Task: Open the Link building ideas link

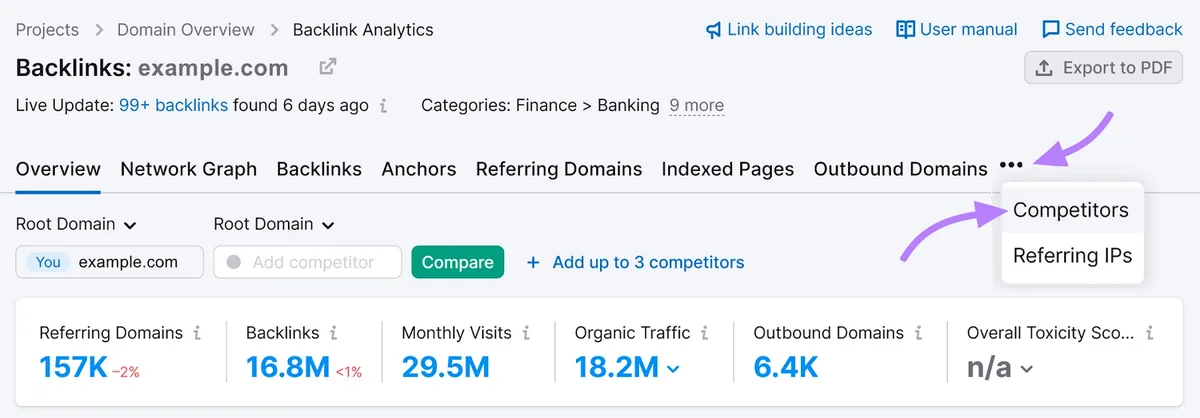Action: (800, 29)
